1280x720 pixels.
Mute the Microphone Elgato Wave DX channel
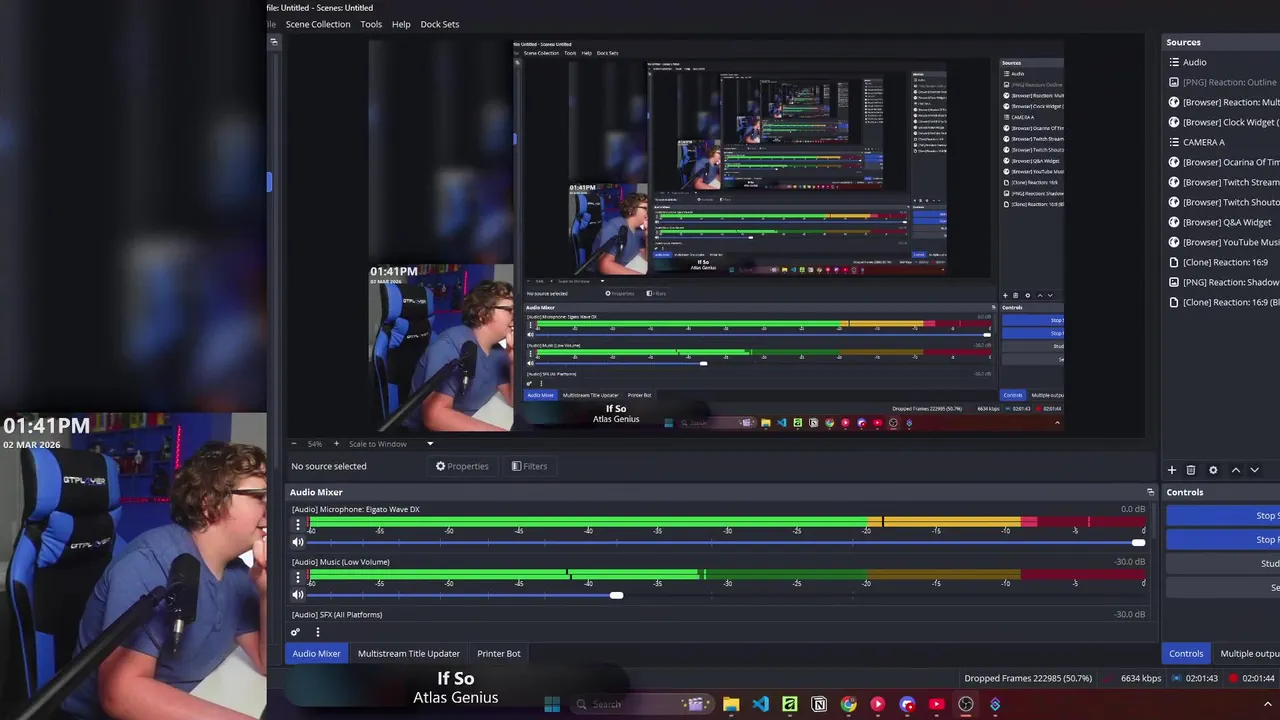[298, 542]
